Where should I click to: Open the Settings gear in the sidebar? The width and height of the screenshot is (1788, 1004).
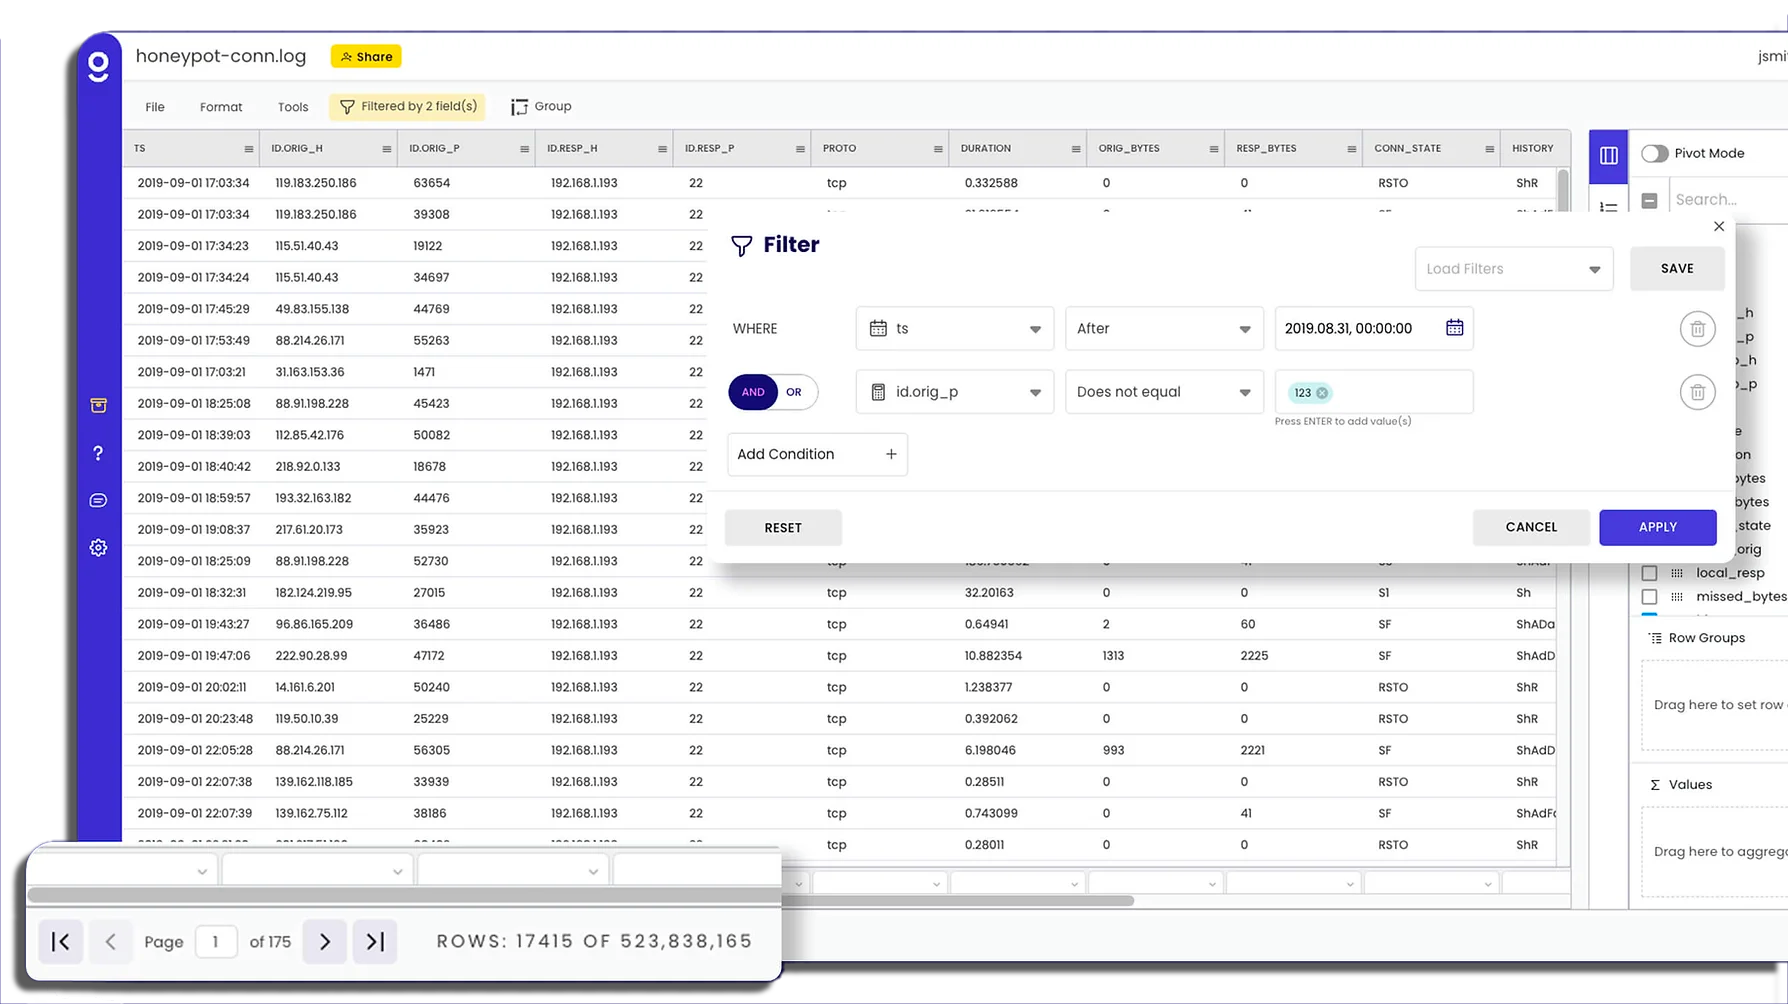[x=97, y=547]
